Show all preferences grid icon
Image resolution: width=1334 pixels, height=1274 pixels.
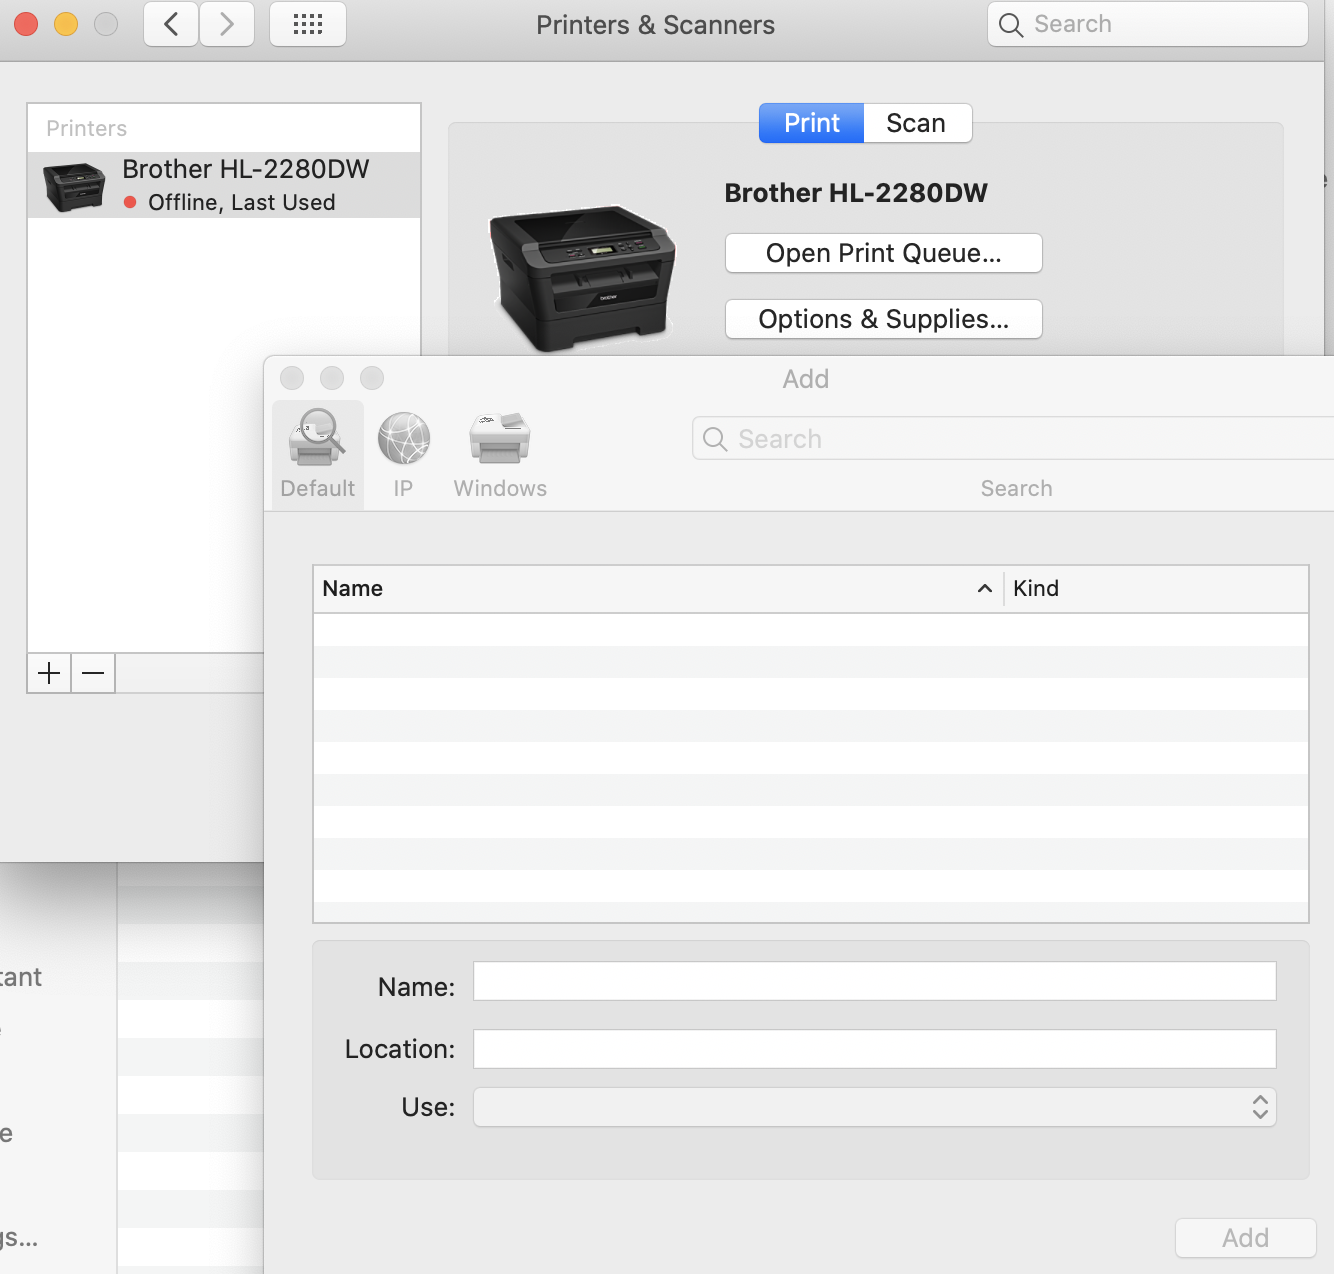click(x=308, y=25)
